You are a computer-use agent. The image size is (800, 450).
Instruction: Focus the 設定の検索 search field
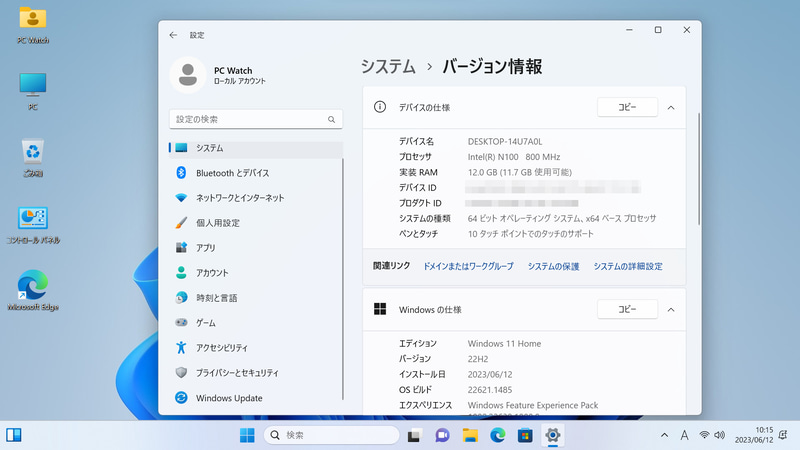(x=256, y=119)
